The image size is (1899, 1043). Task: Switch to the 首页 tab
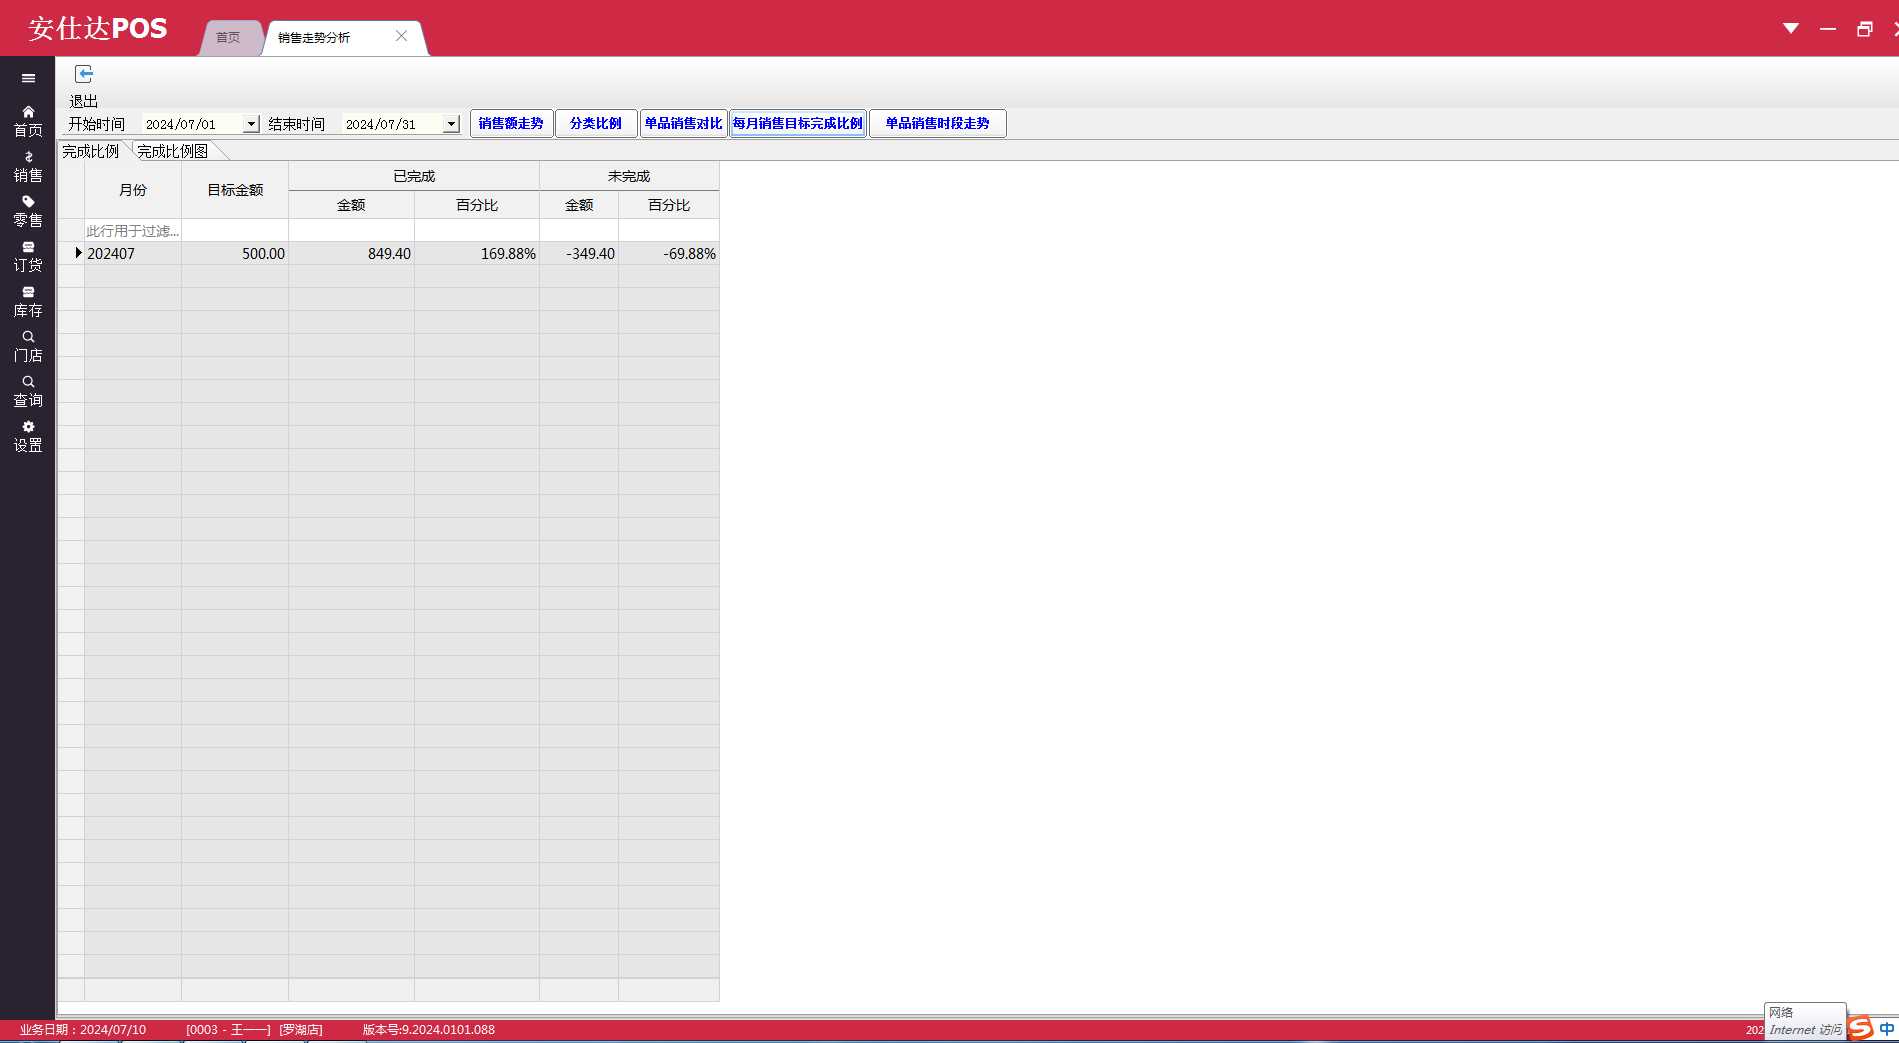(228, 37)
